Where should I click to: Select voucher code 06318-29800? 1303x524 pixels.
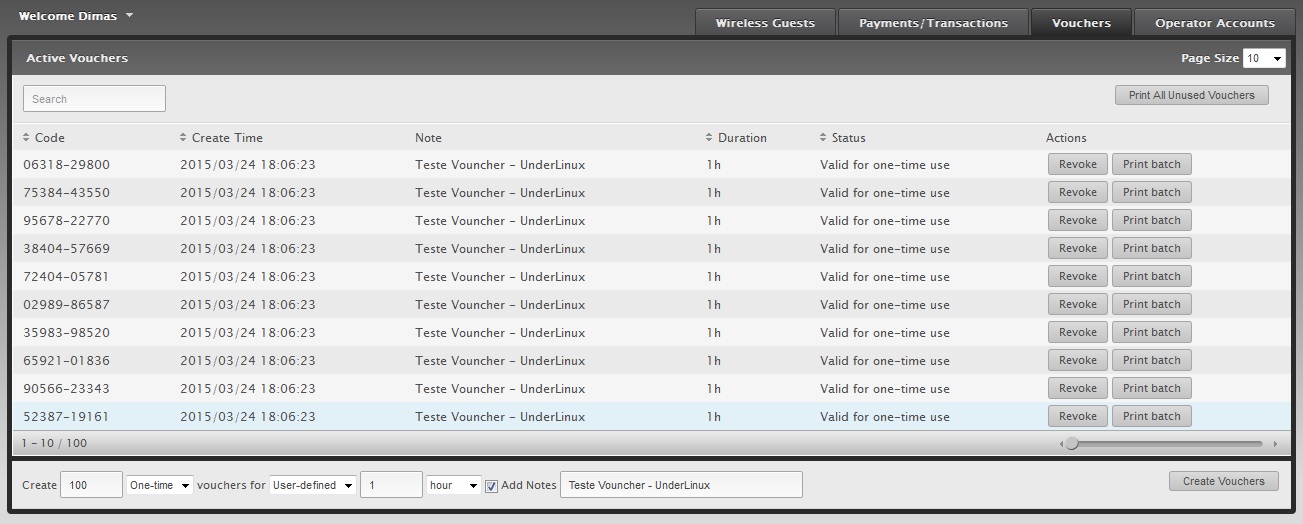click(67, 164)
